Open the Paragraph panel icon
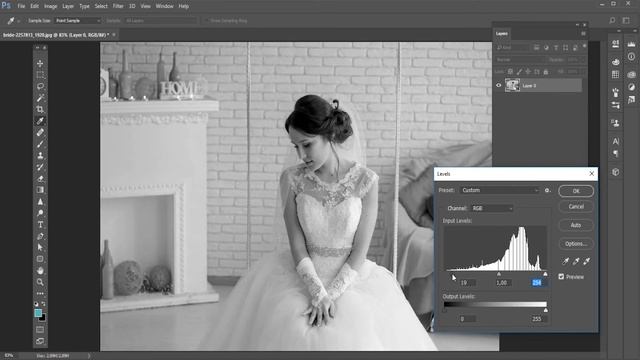The height and width of the screenshot is (360, 640). point(616,153)
